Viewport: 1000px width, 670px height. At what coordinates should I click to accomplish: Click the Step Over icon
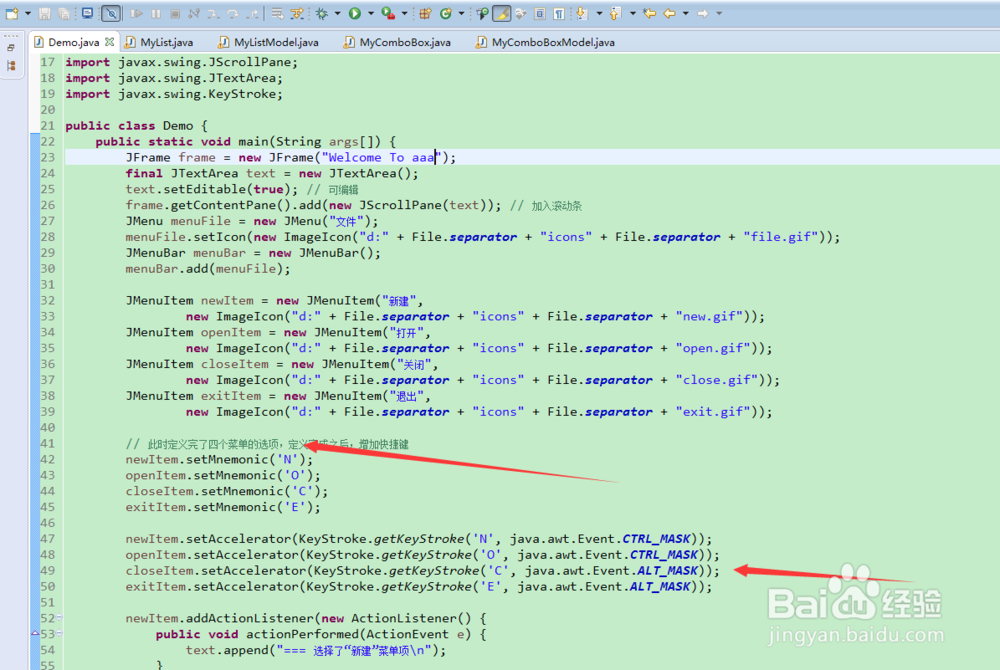(x=233, y=13)
